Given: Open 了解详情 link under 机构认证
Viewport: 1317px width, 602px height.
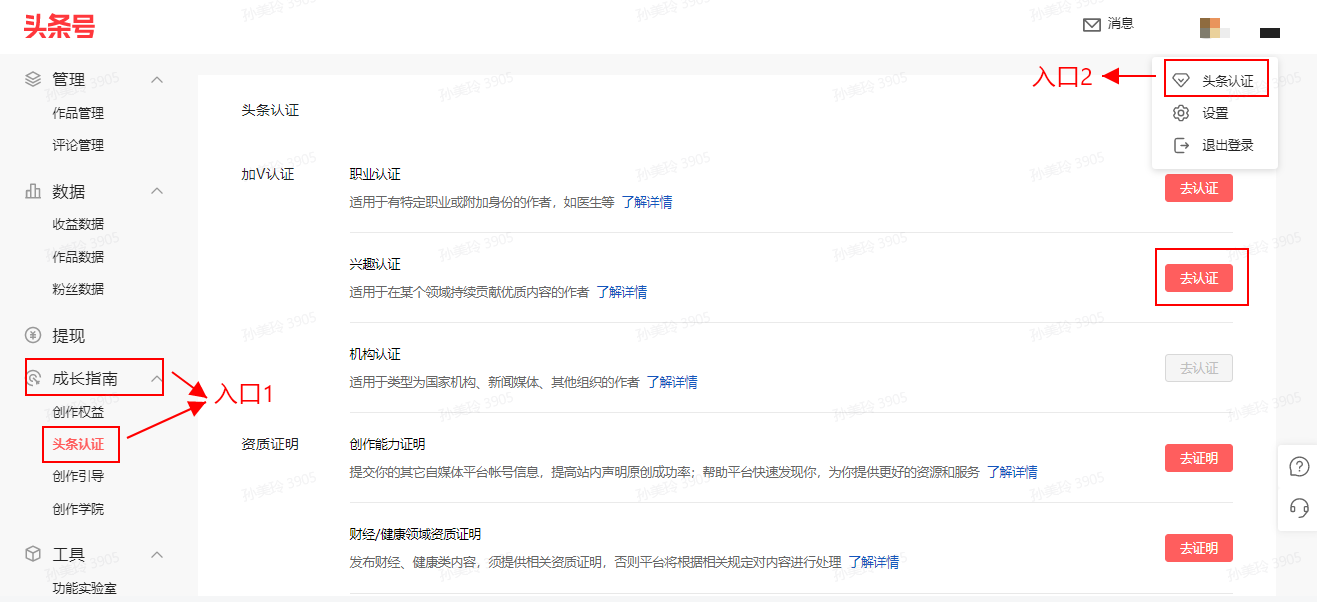Looking at the screenshot, I should (x=672, y=382).
